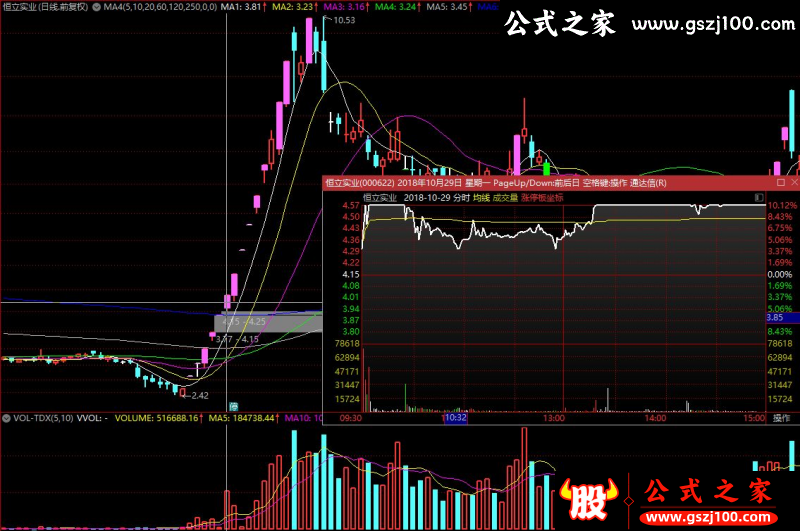The height and width of the screenshot is (531, 800).
Task: Click the MA4: 3.24 value
Action: coord(395,7)
